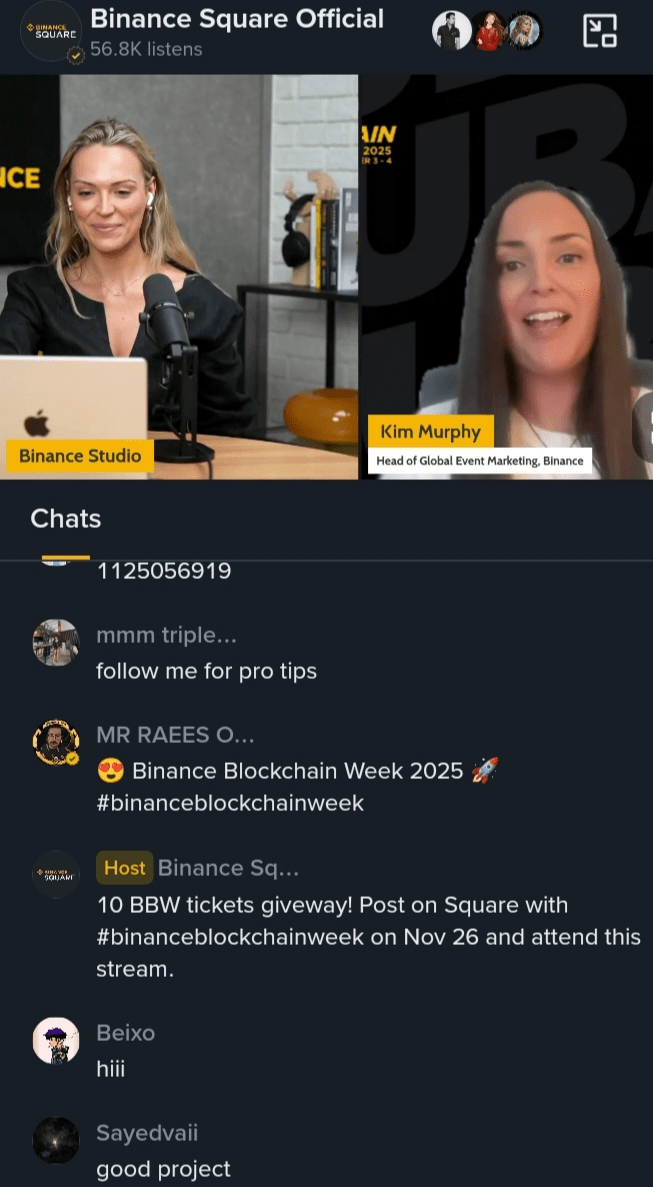Tap the Kim Murphy name label
653x1187 pixels.
click(431, 431)
